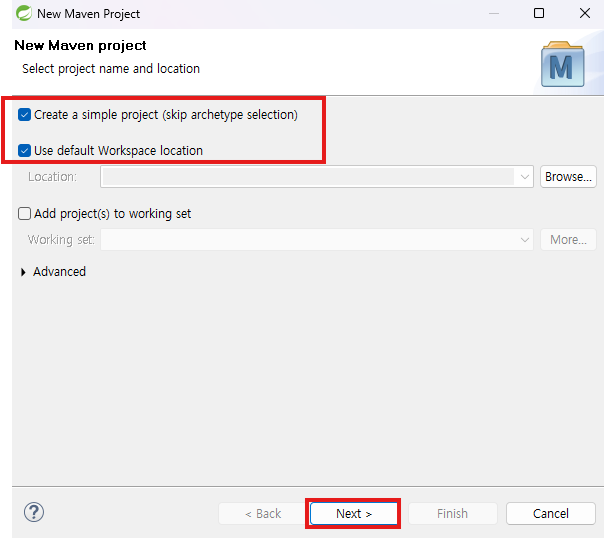Click the Finish button
This screenshot has height=538, width=604.
[x=453, y=513]
